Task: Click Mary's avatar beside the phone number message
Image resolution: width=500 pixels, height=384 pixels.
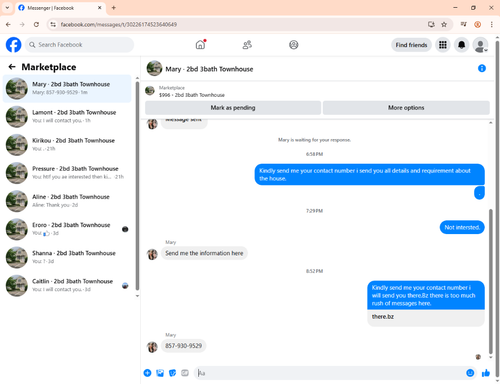Action: click(152, 347)
